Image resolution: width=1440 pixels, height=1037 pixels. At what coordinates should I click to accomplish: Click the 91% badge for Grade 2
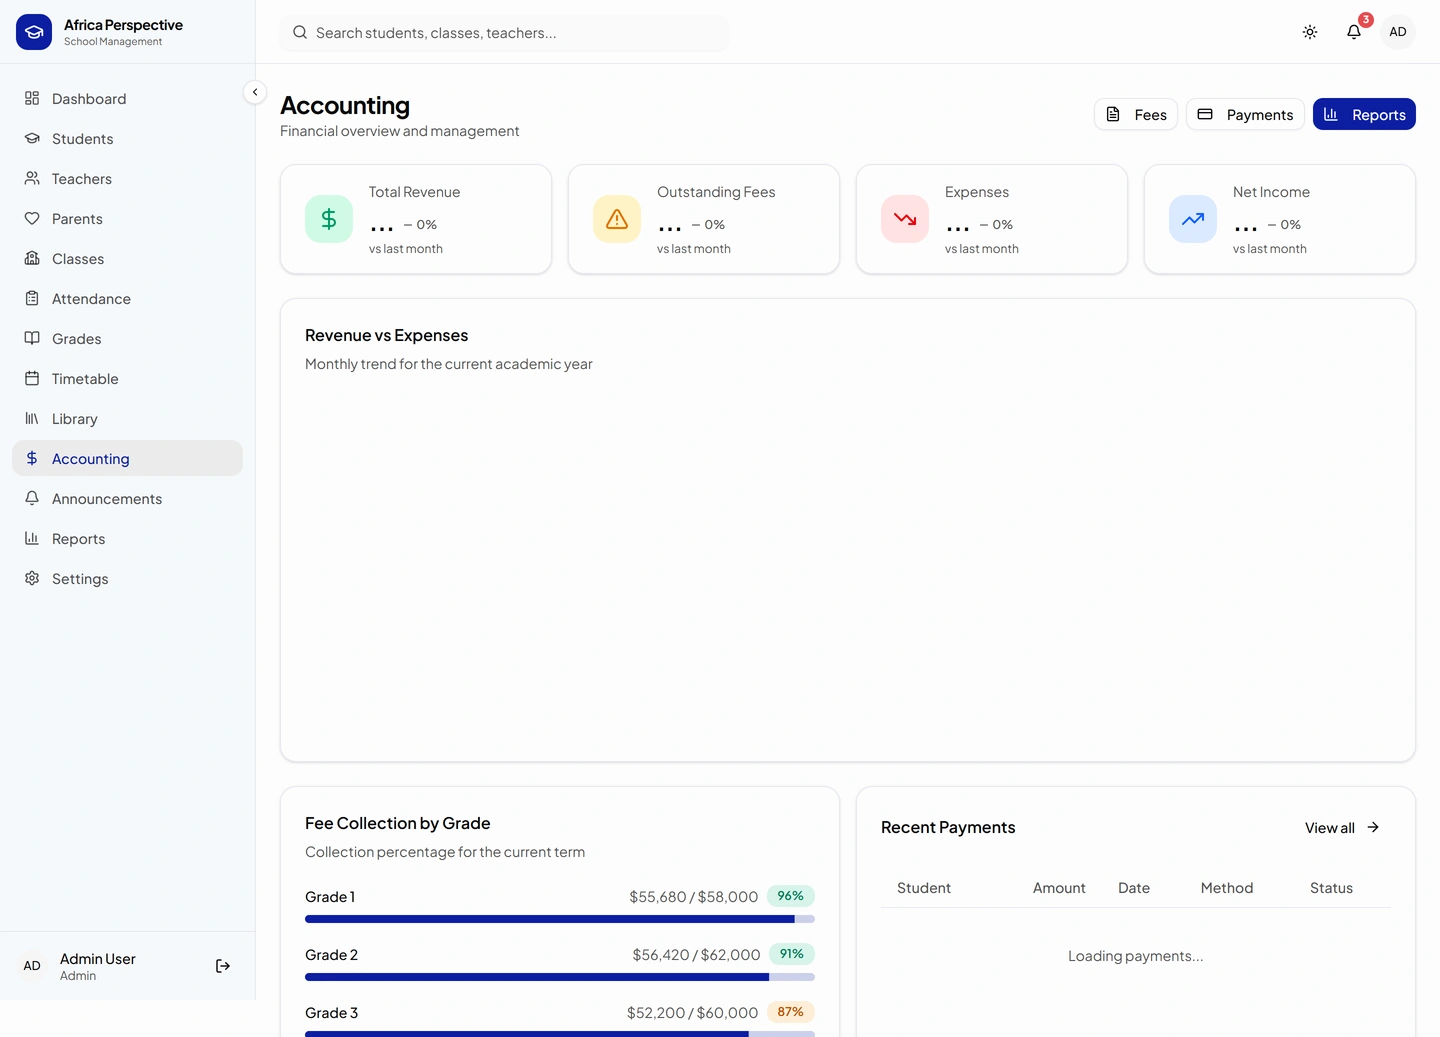point(792,954)
